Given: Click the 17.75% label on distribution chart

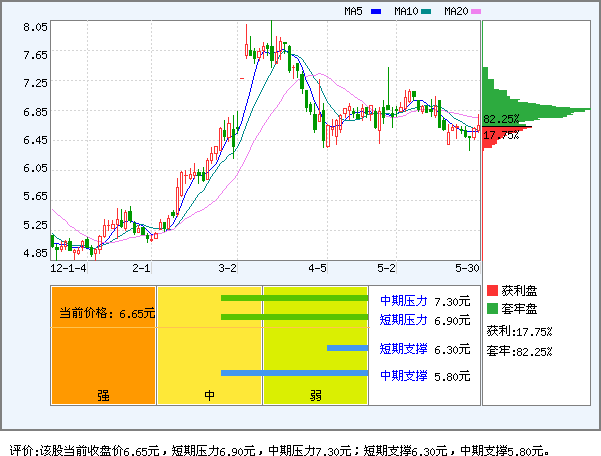Looking at the screenshot, I should (501, 135).
